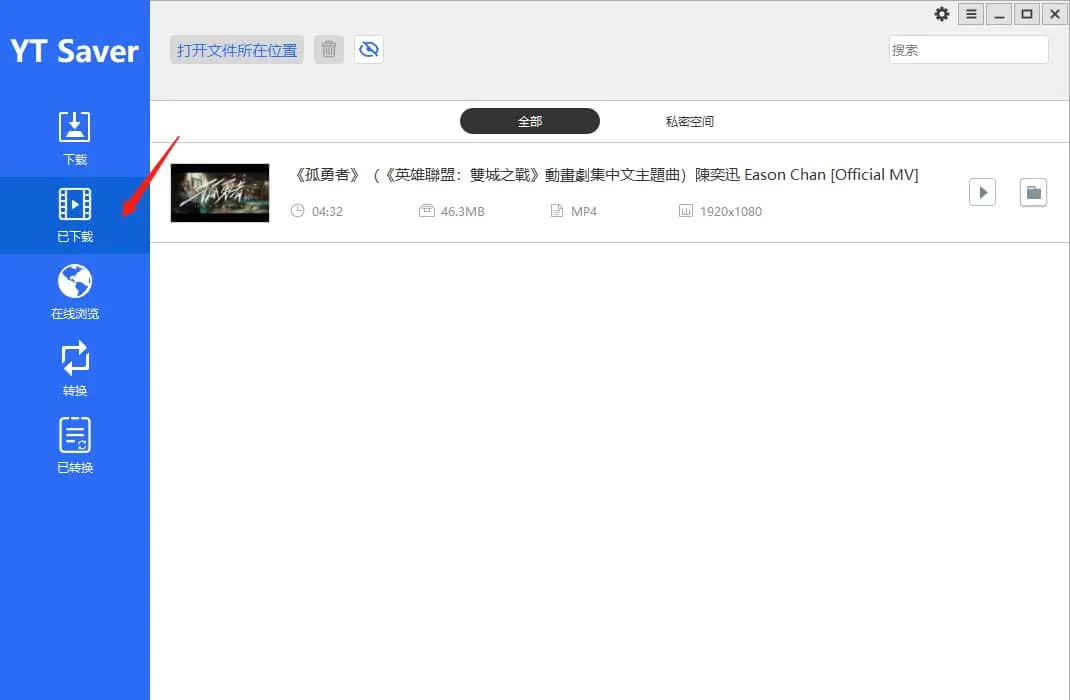Switch to the 全部 (All) tab

click(529, 121)
